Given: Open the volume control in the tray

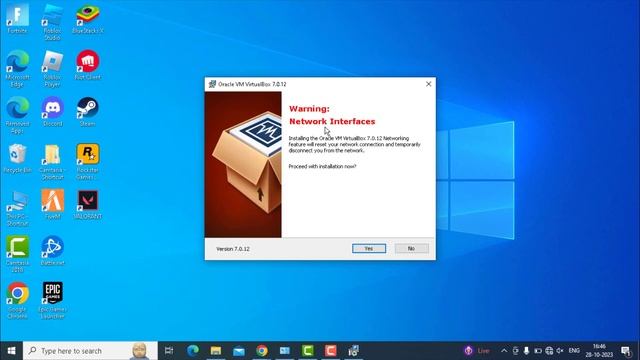Looking at the screenshot, I should (560, 351).
